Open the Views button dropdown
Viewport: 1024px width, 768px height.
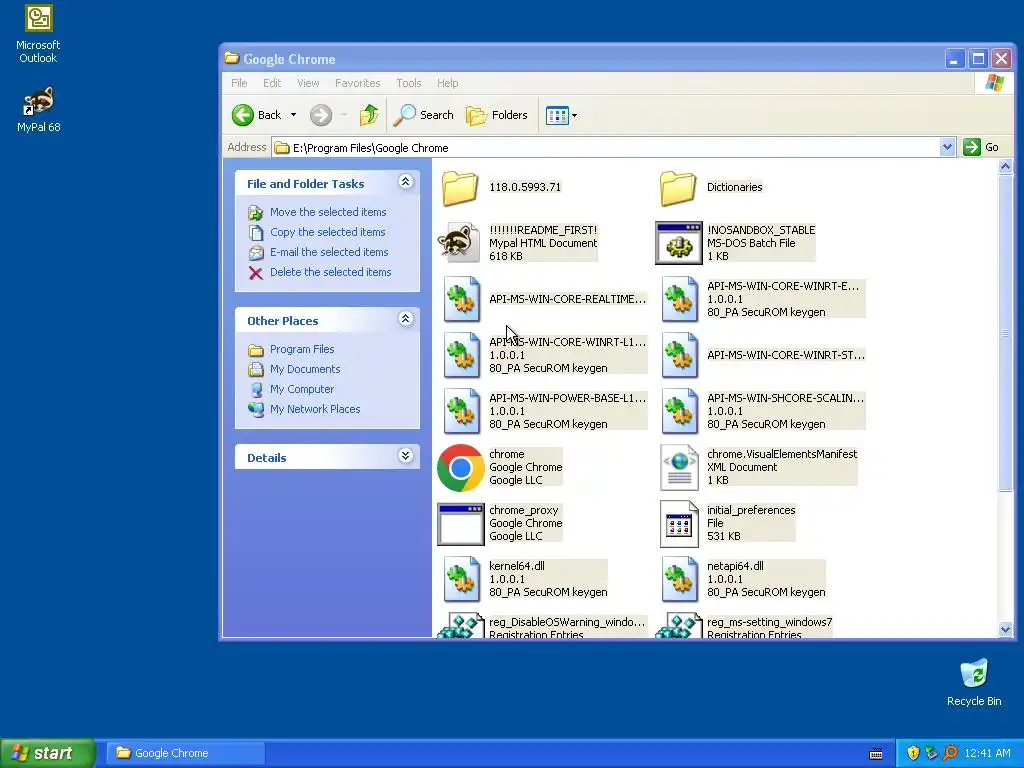coord(574,116)
